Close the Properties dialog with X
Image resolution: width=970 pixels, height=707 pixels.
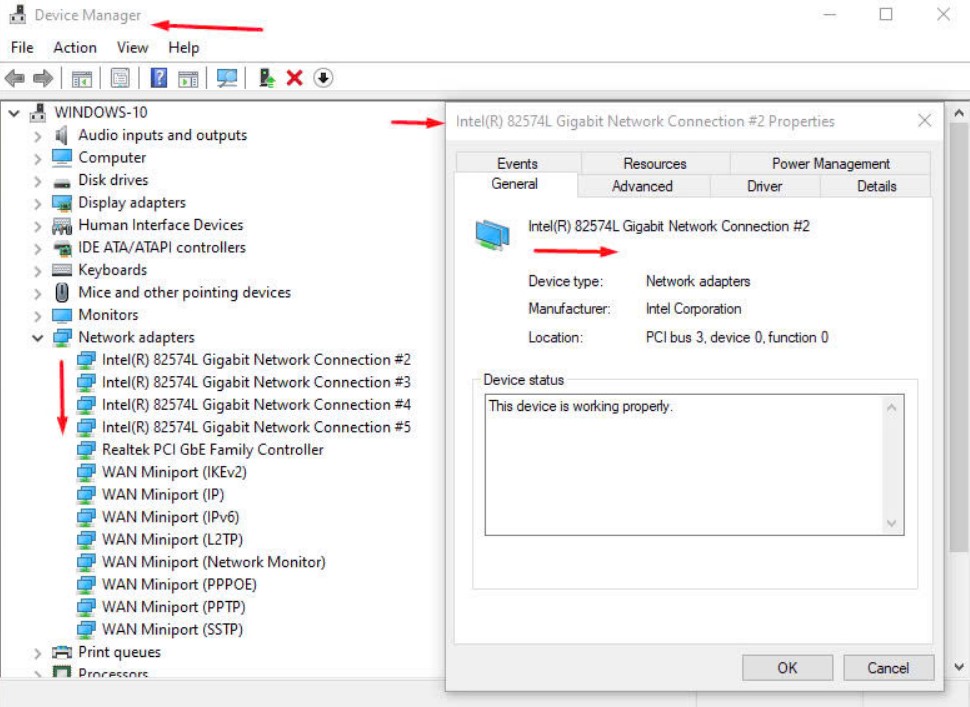pos(925,120)
